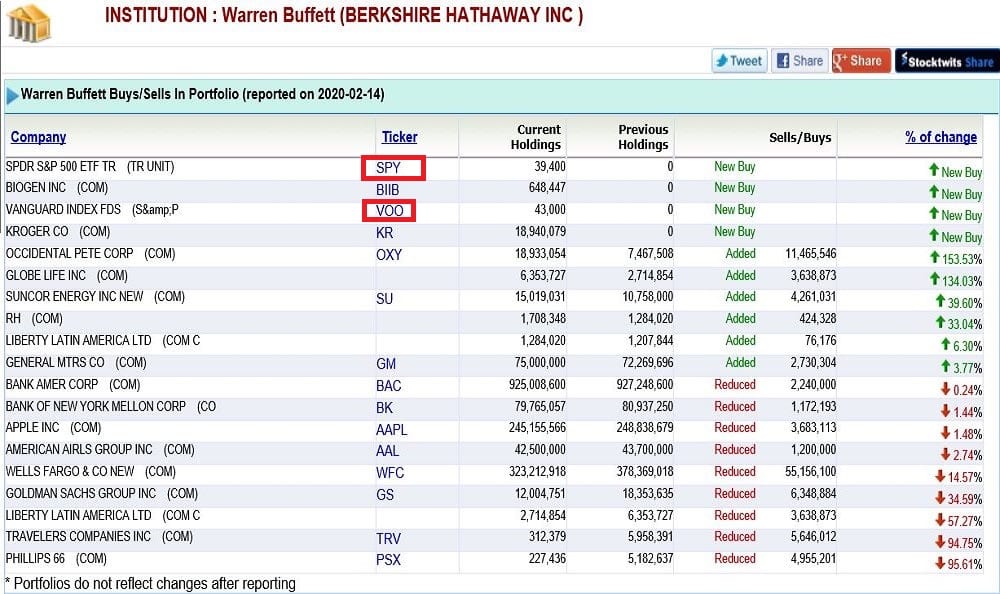Viewport: 1000px width, 594px height.
Task: Select the SUNCOR ENERGY INC NEW company name
Action: [x=74, y=297]
